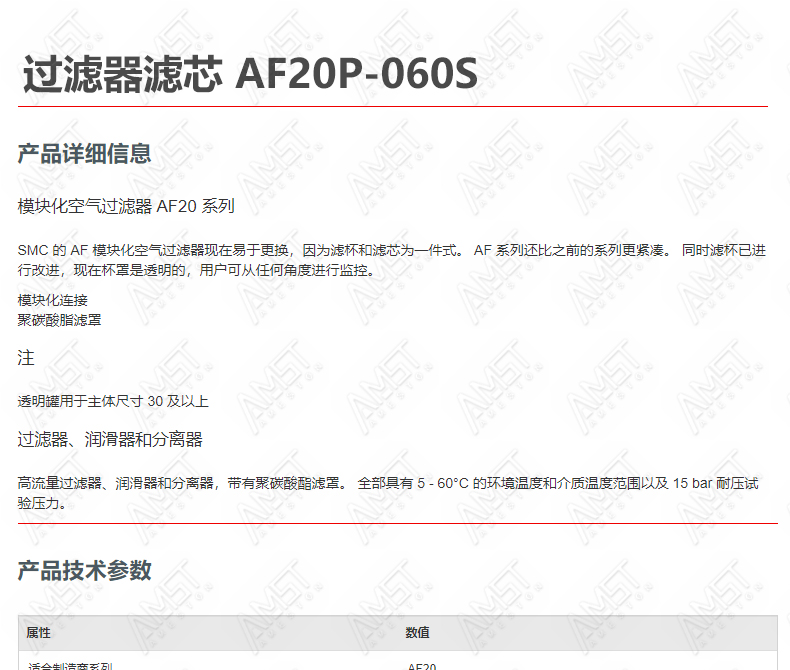
Task: Click the text 透明罐用于主体尺寸 30 及以上
Action: 113,401
